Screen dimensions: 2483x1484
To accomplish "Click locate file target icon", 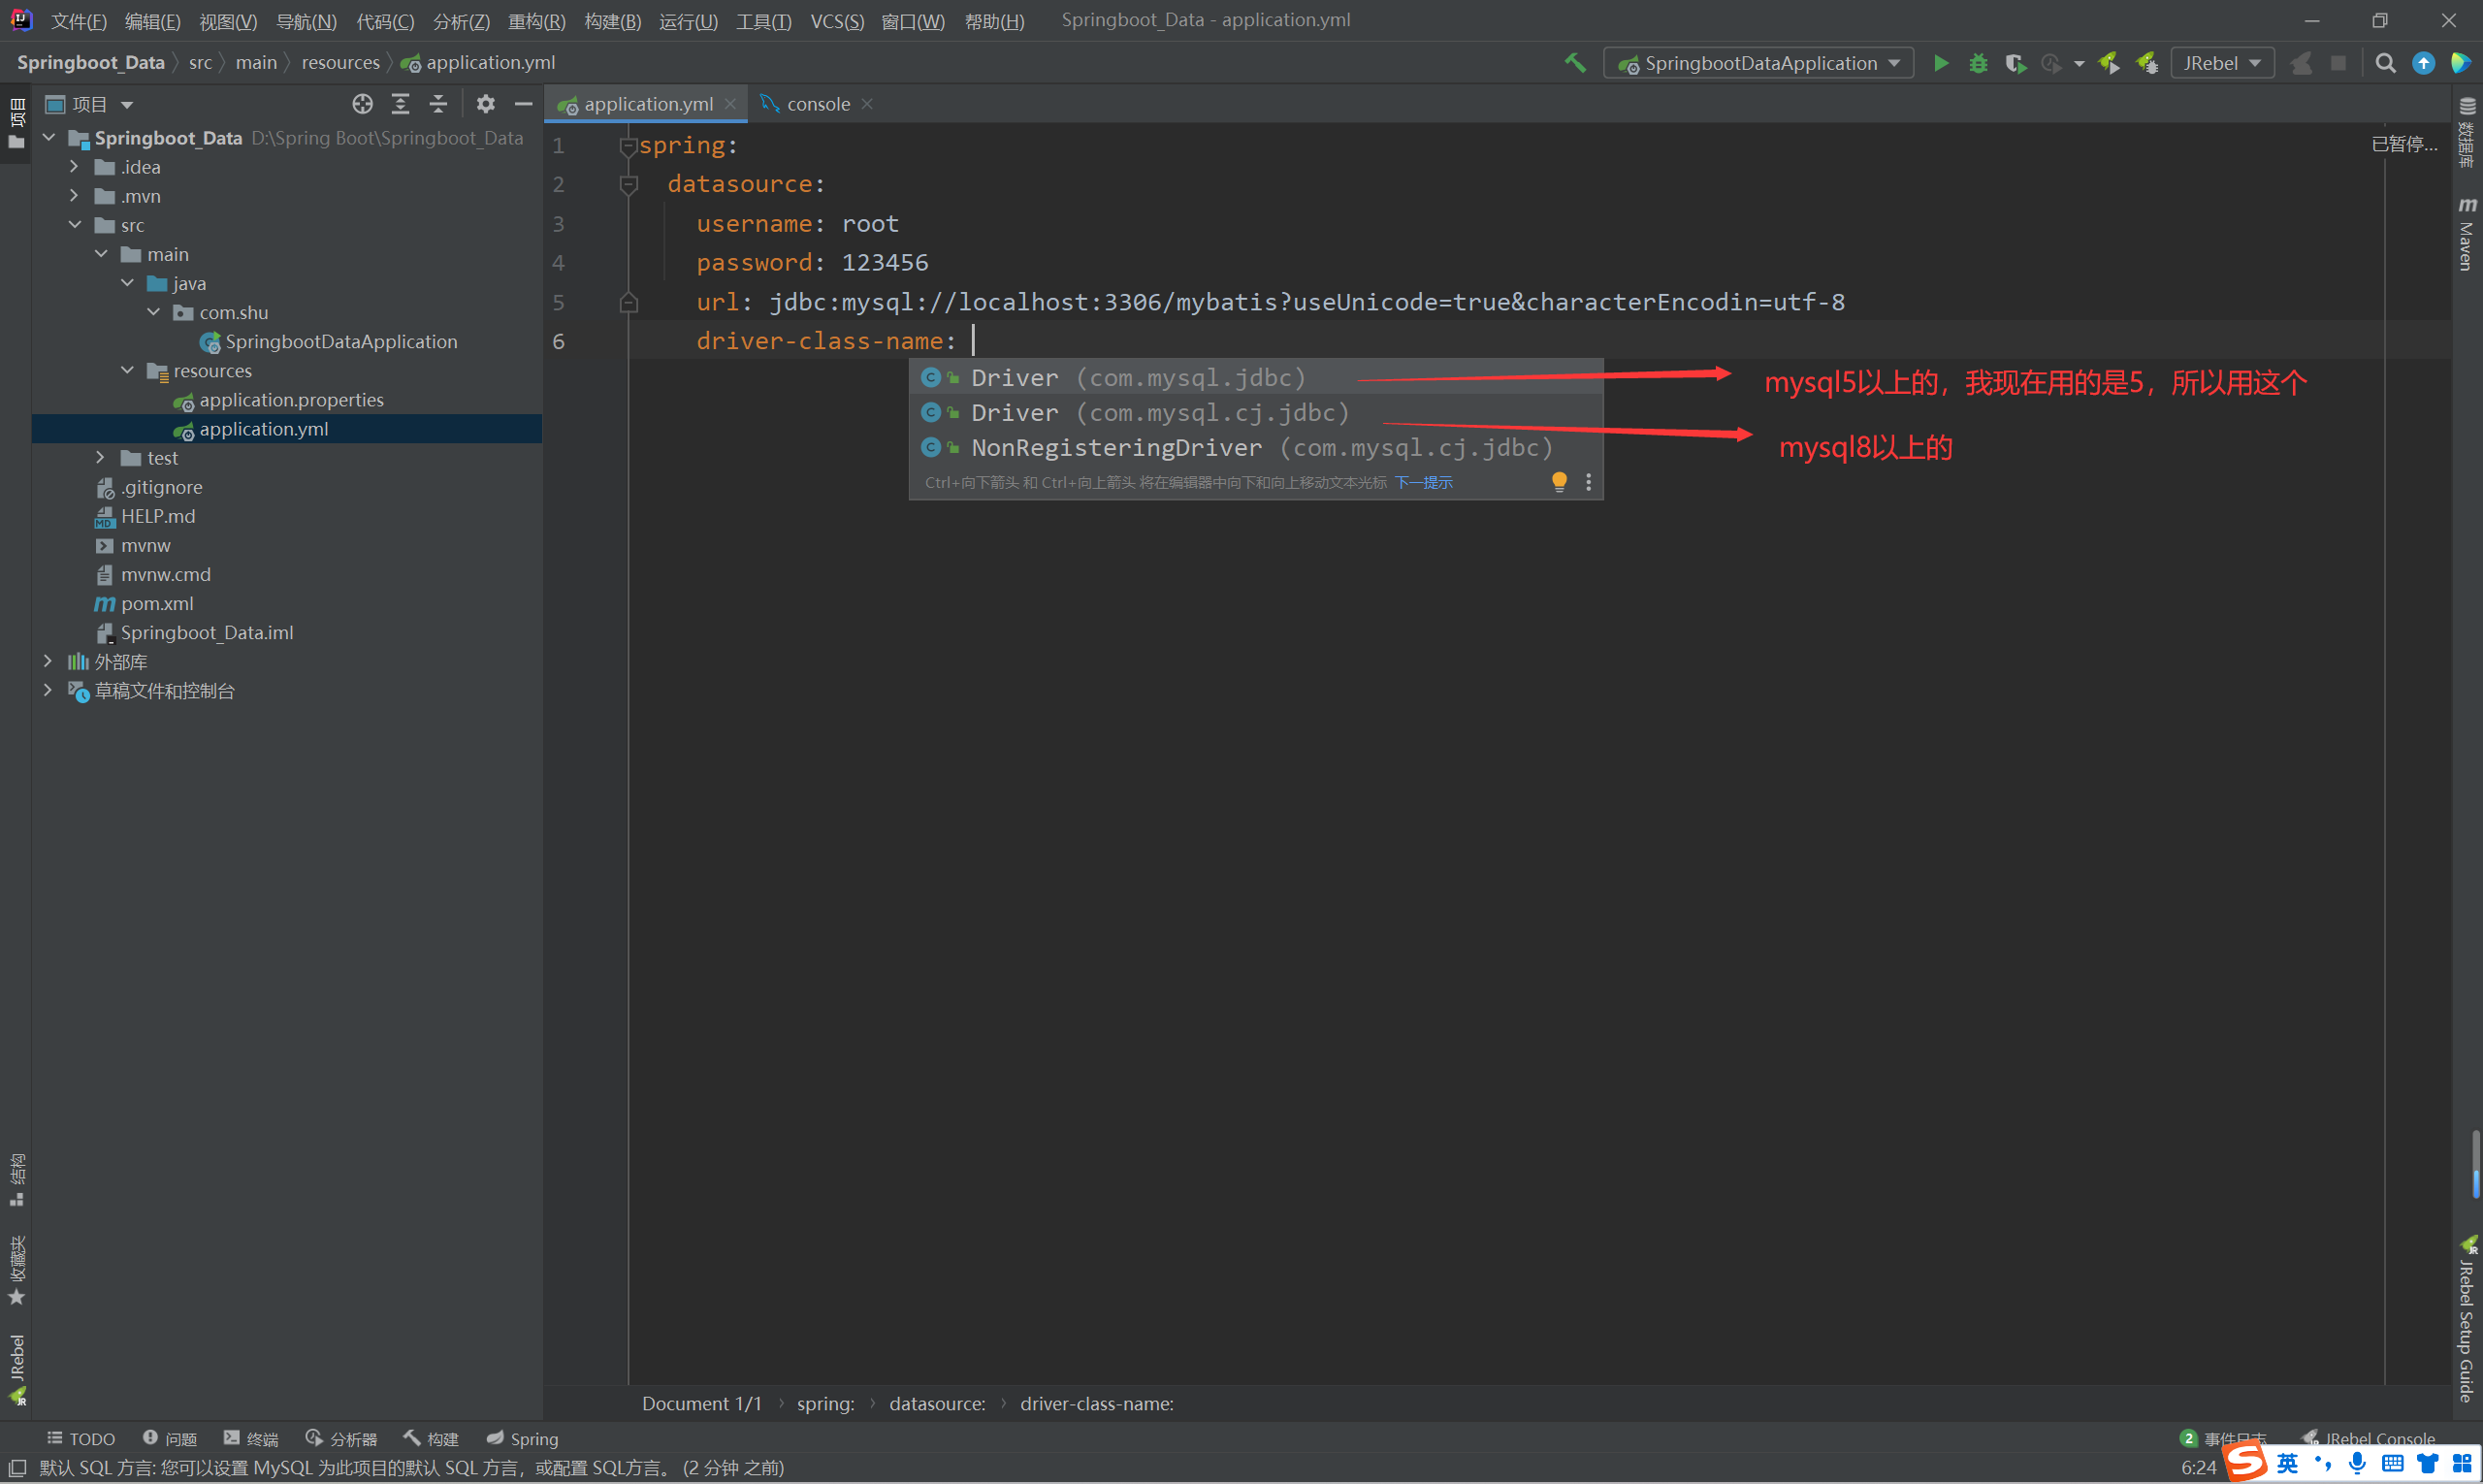I will [362, 104].
